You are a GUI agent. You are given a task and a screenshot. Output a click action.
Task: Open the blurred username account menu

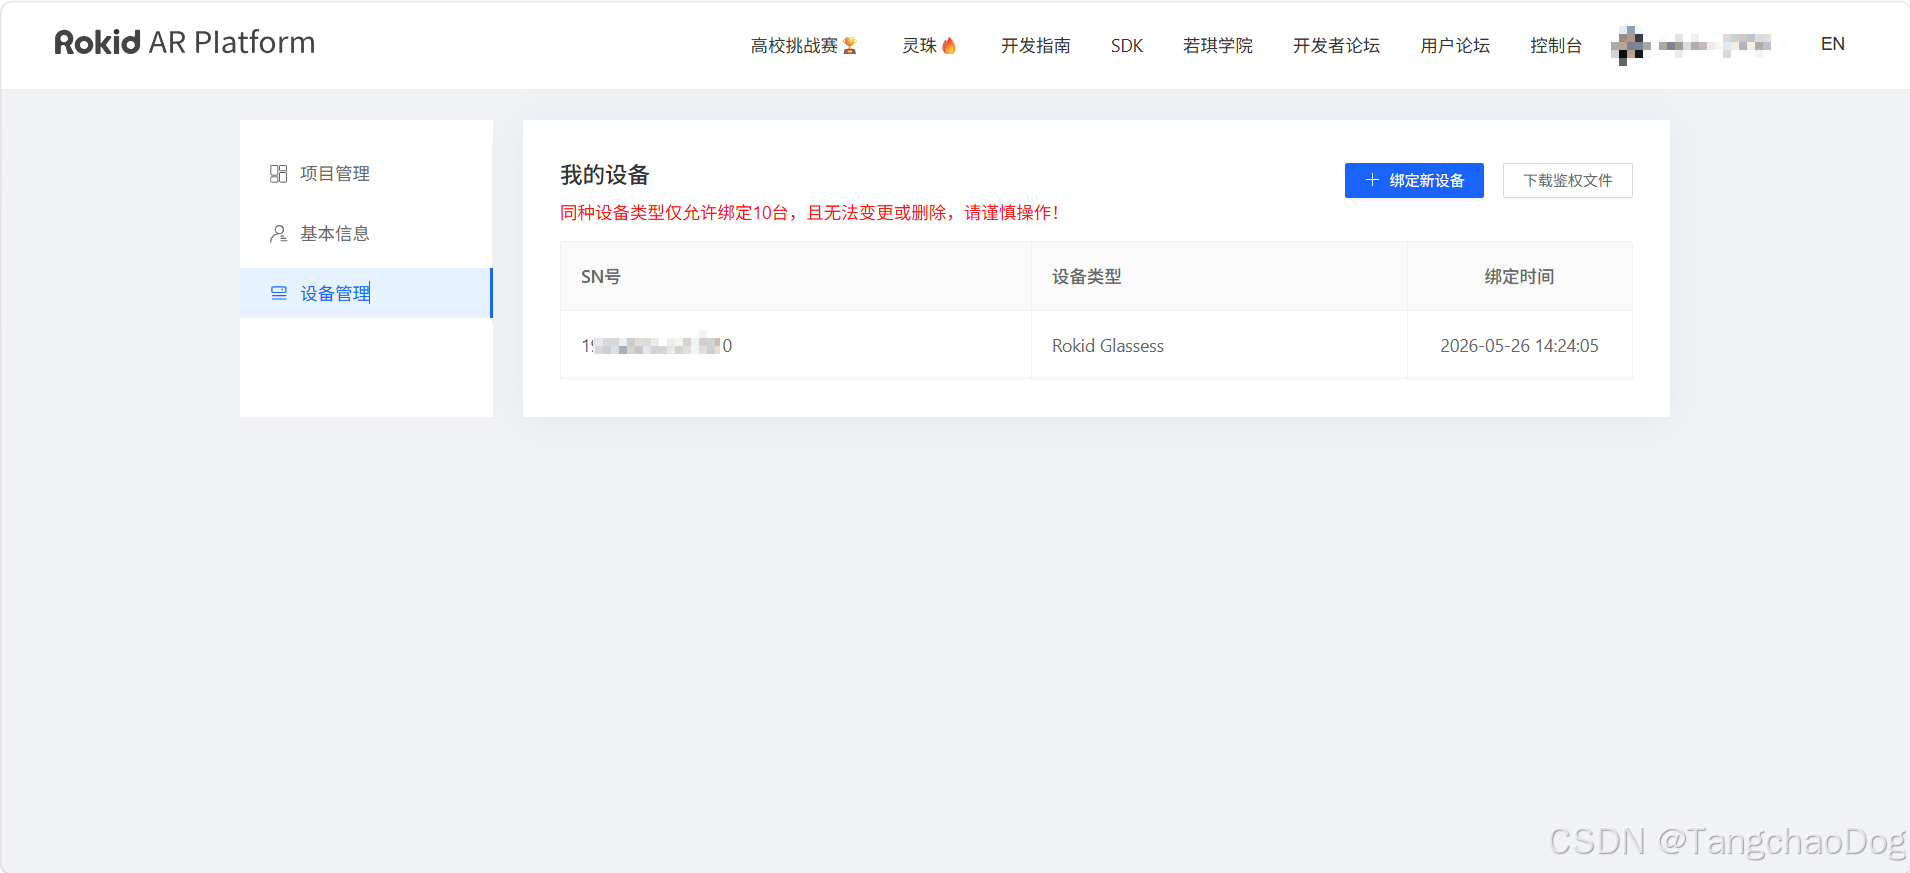pyautogui.click(x=1715, y=44)
